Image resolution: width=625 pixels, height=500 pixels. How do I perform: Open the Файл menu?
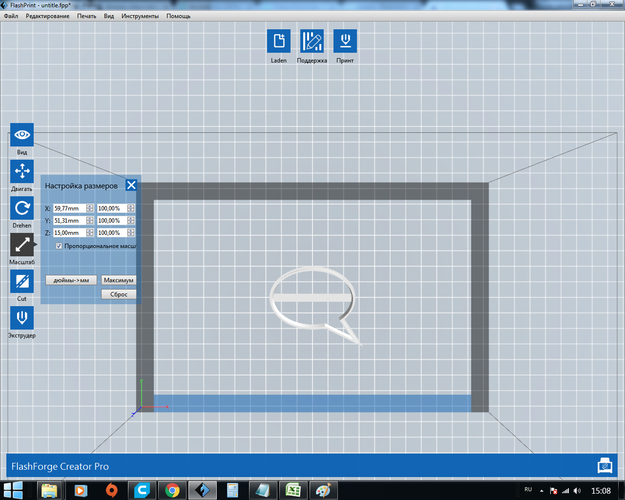click(x=11, y=16)
